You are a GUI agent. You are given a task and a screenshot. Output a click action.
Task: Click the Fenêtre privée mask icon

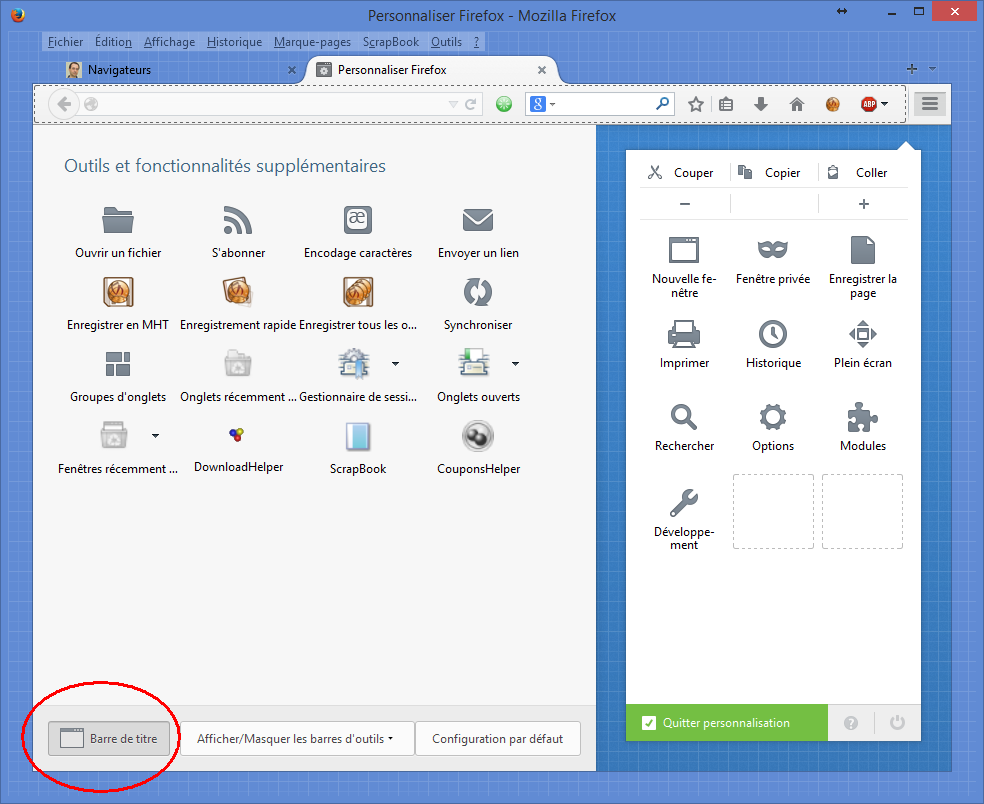(x=773, y=249)
